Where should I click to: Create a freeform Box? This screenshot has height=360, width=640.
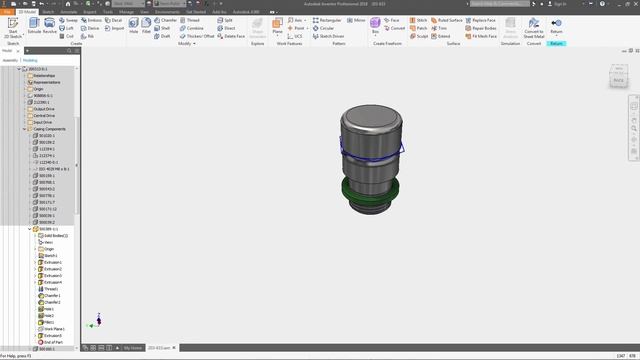click(x=375, y=24)
